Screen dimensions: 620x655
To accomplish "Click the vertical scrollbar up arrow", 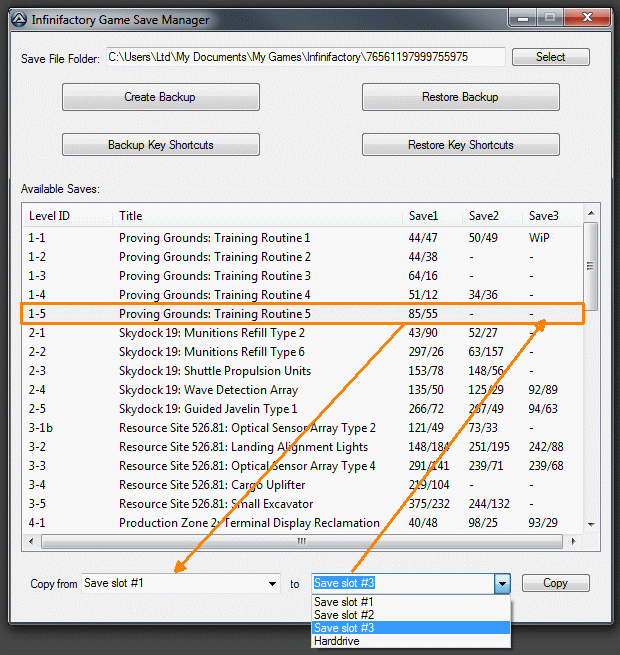I will click(x=591, y=213).
